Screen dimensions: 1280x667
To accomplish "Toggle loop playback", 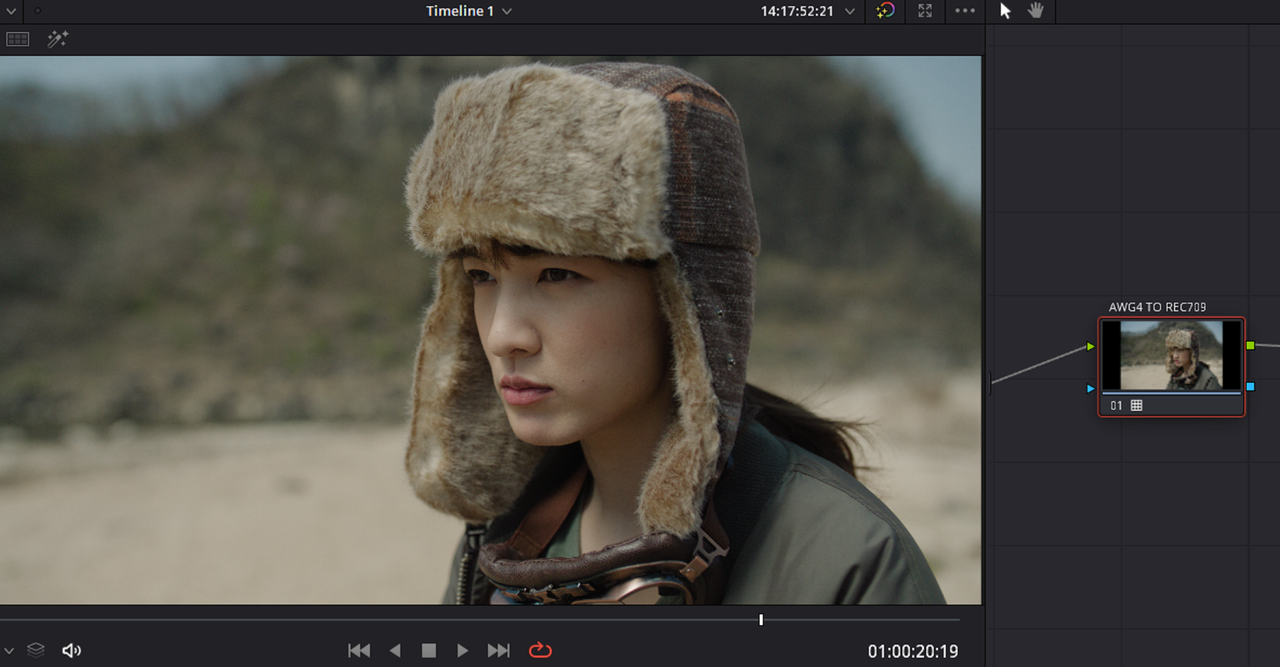I will coord(540,650).
